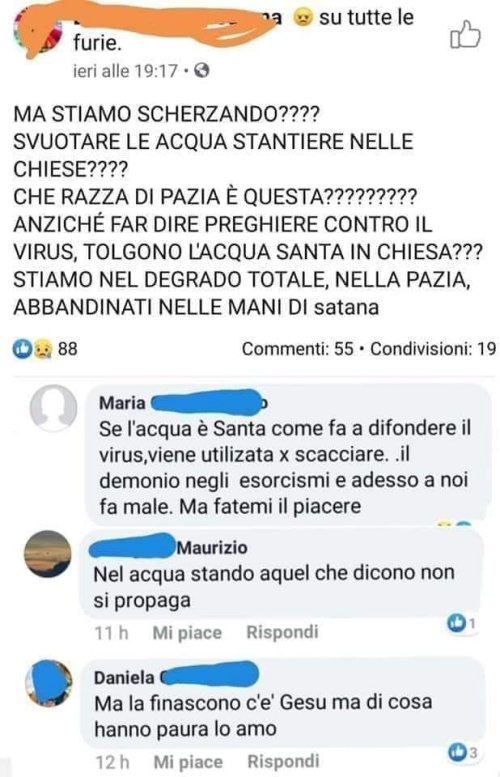Viewport: 500px width, 777px height.
Task: Open Daniela's profile picture
Action: (x=49, y=683)
